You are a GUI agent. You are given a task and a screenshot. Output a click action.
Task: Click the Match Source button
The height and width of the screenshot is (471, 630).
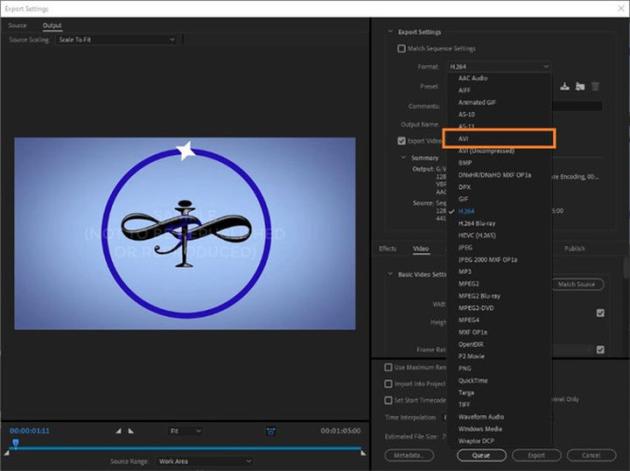click(577, 284)
